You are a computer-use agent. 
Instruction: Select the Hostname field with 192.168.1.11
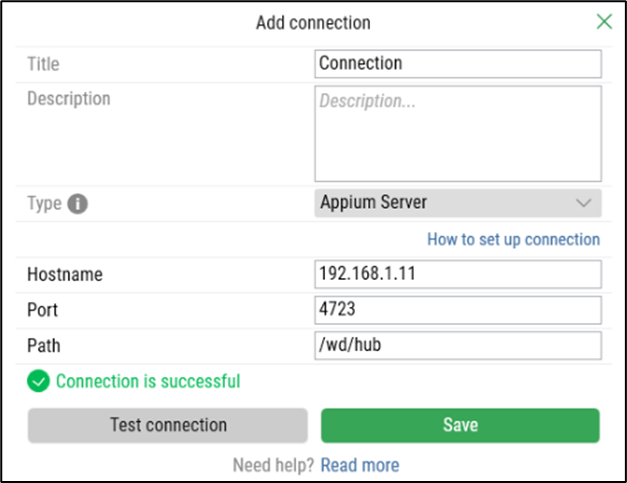click(458, 274)
